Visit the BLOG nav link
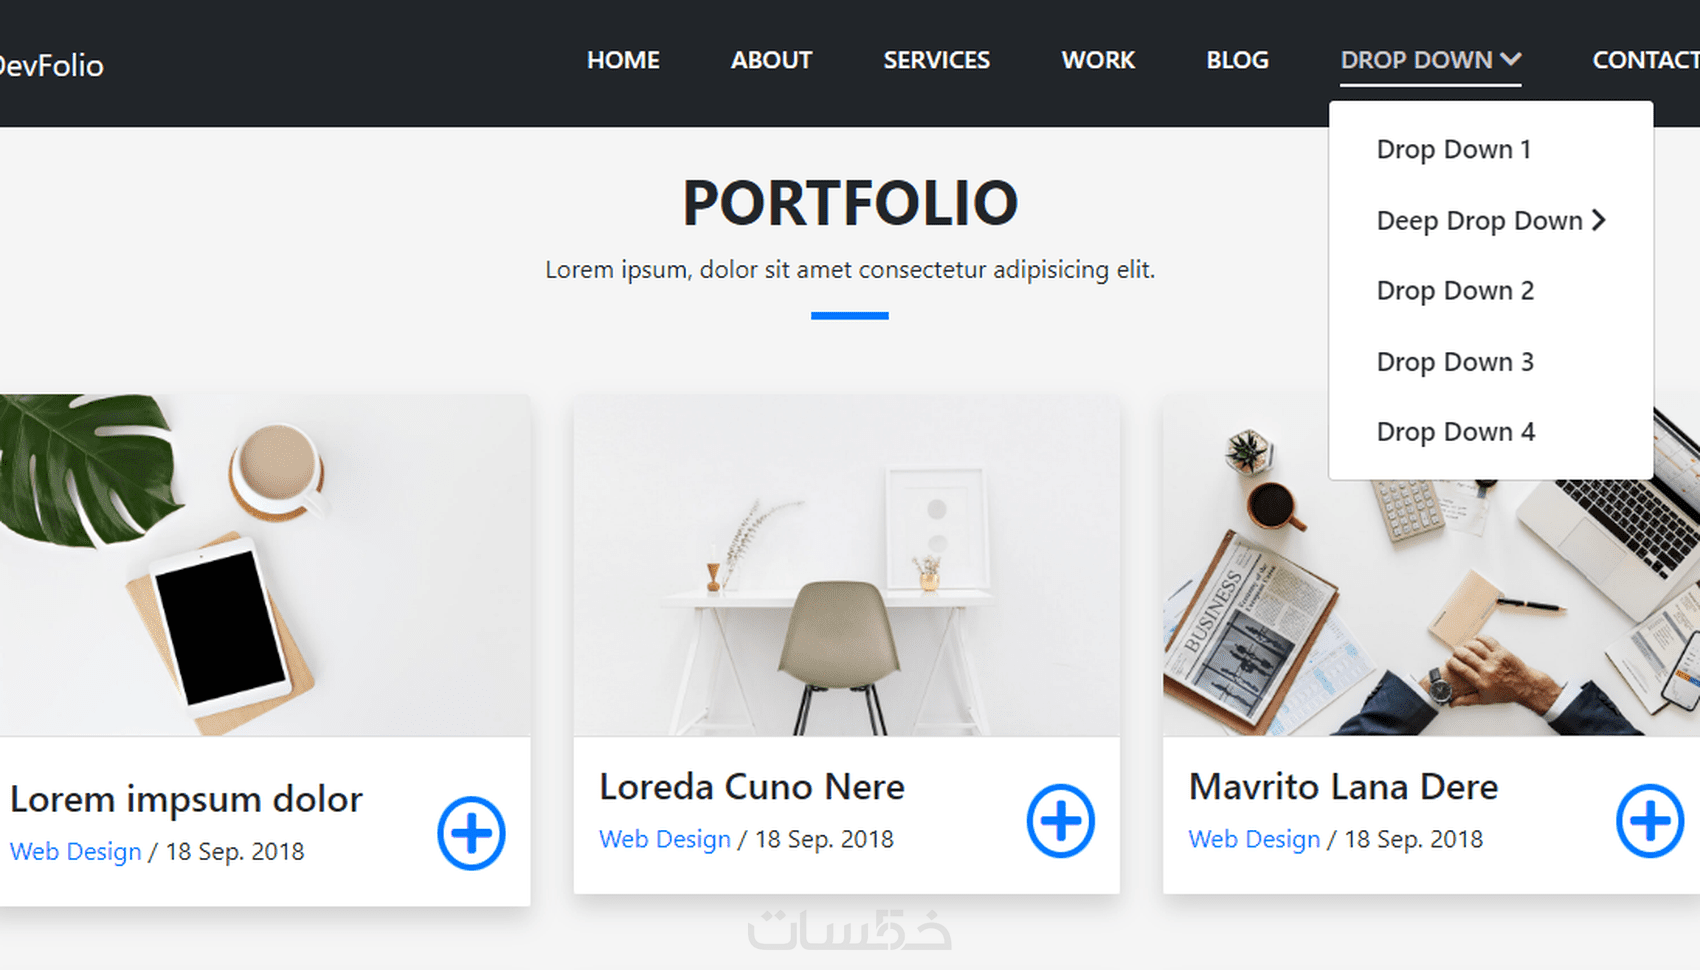This screenshot has width=1700, height=970. 1237,60
